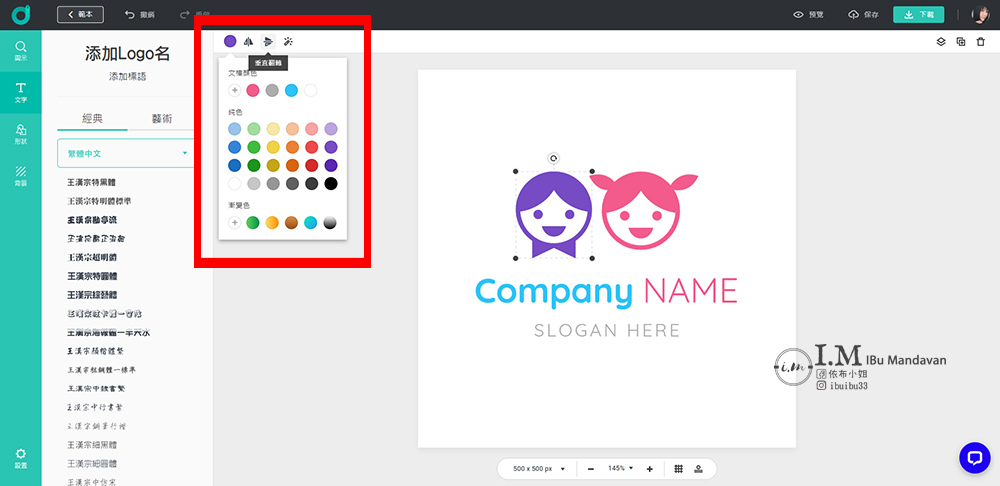Select the blue Company text on canvas
This screenshot has height=486, width=1000.
[554, 291]
